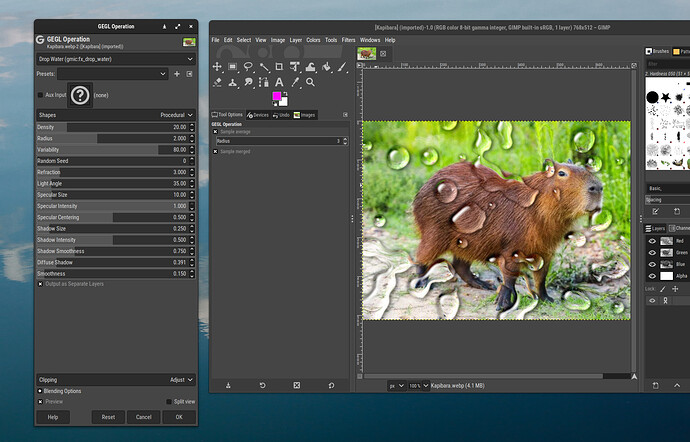Save current settings as preset plus icon
Screen dimensions: 690x442
pos(177,74)
